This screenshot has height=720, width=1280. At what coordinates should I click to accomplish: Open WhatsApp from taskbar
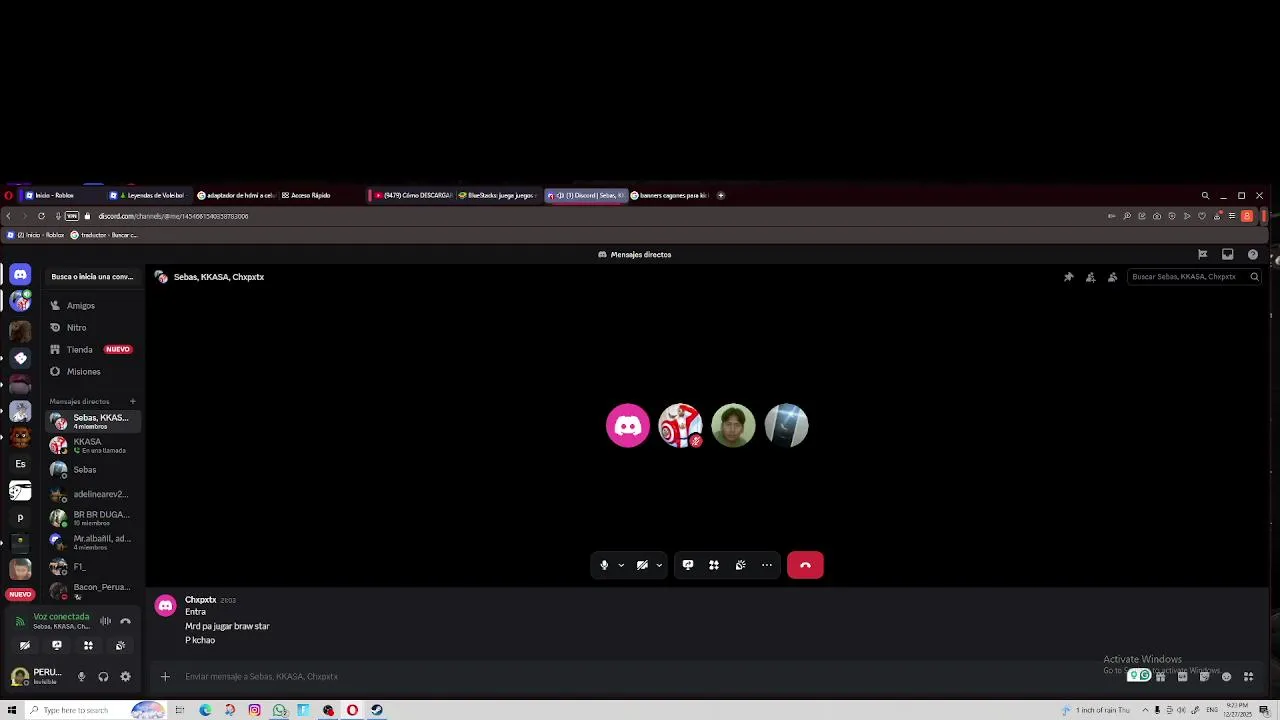(279, 710)
